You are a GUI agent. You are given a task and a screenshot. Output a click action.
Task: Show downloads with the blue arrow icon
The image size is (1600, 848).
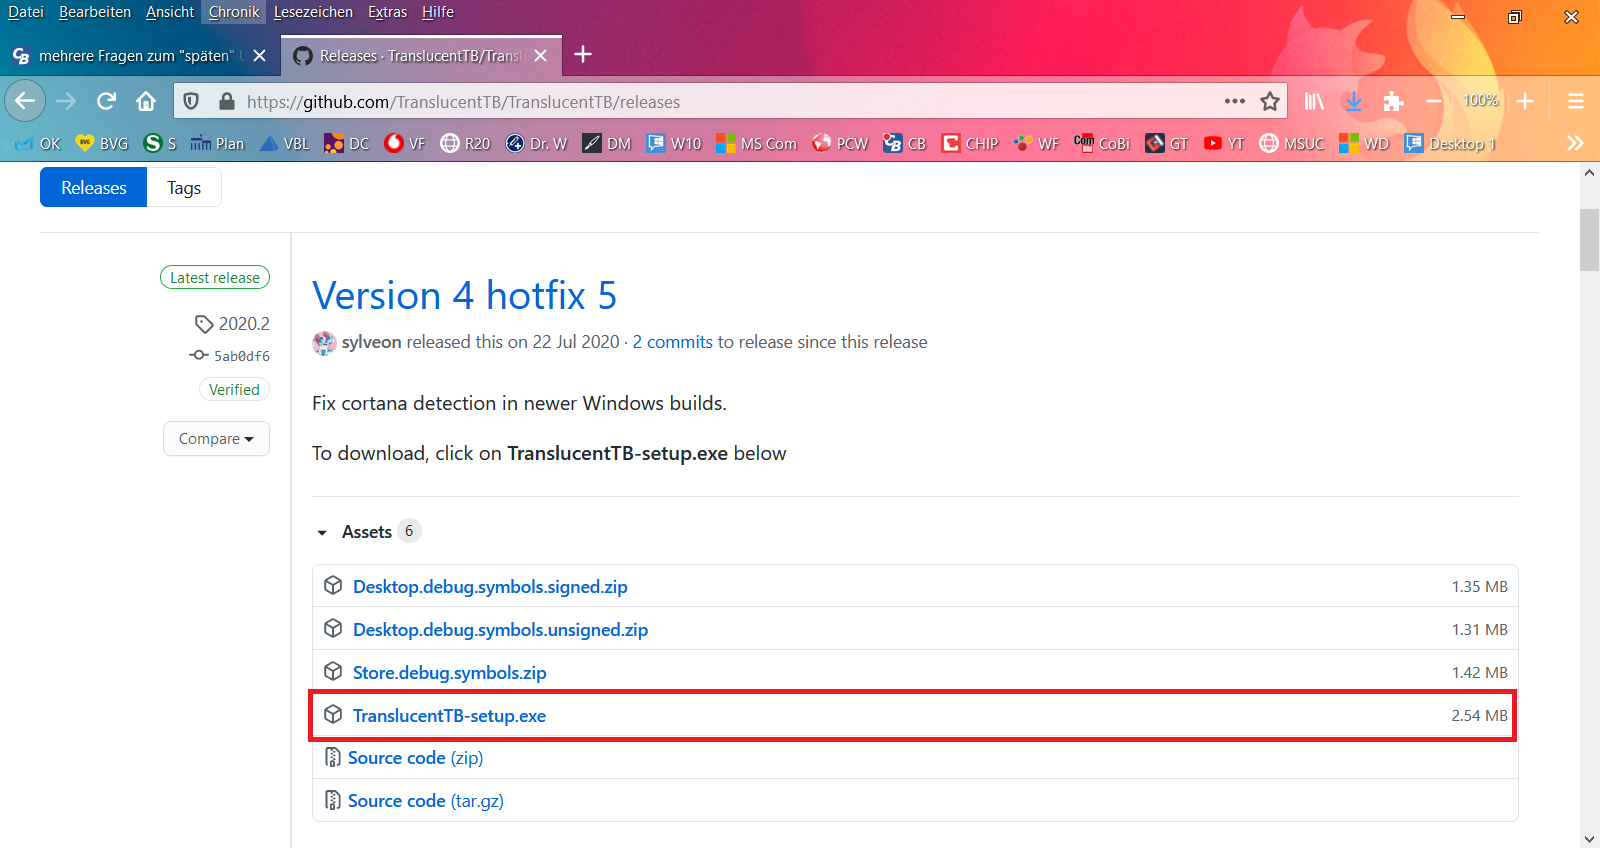pyautogui.click(x=1354, y=101)
